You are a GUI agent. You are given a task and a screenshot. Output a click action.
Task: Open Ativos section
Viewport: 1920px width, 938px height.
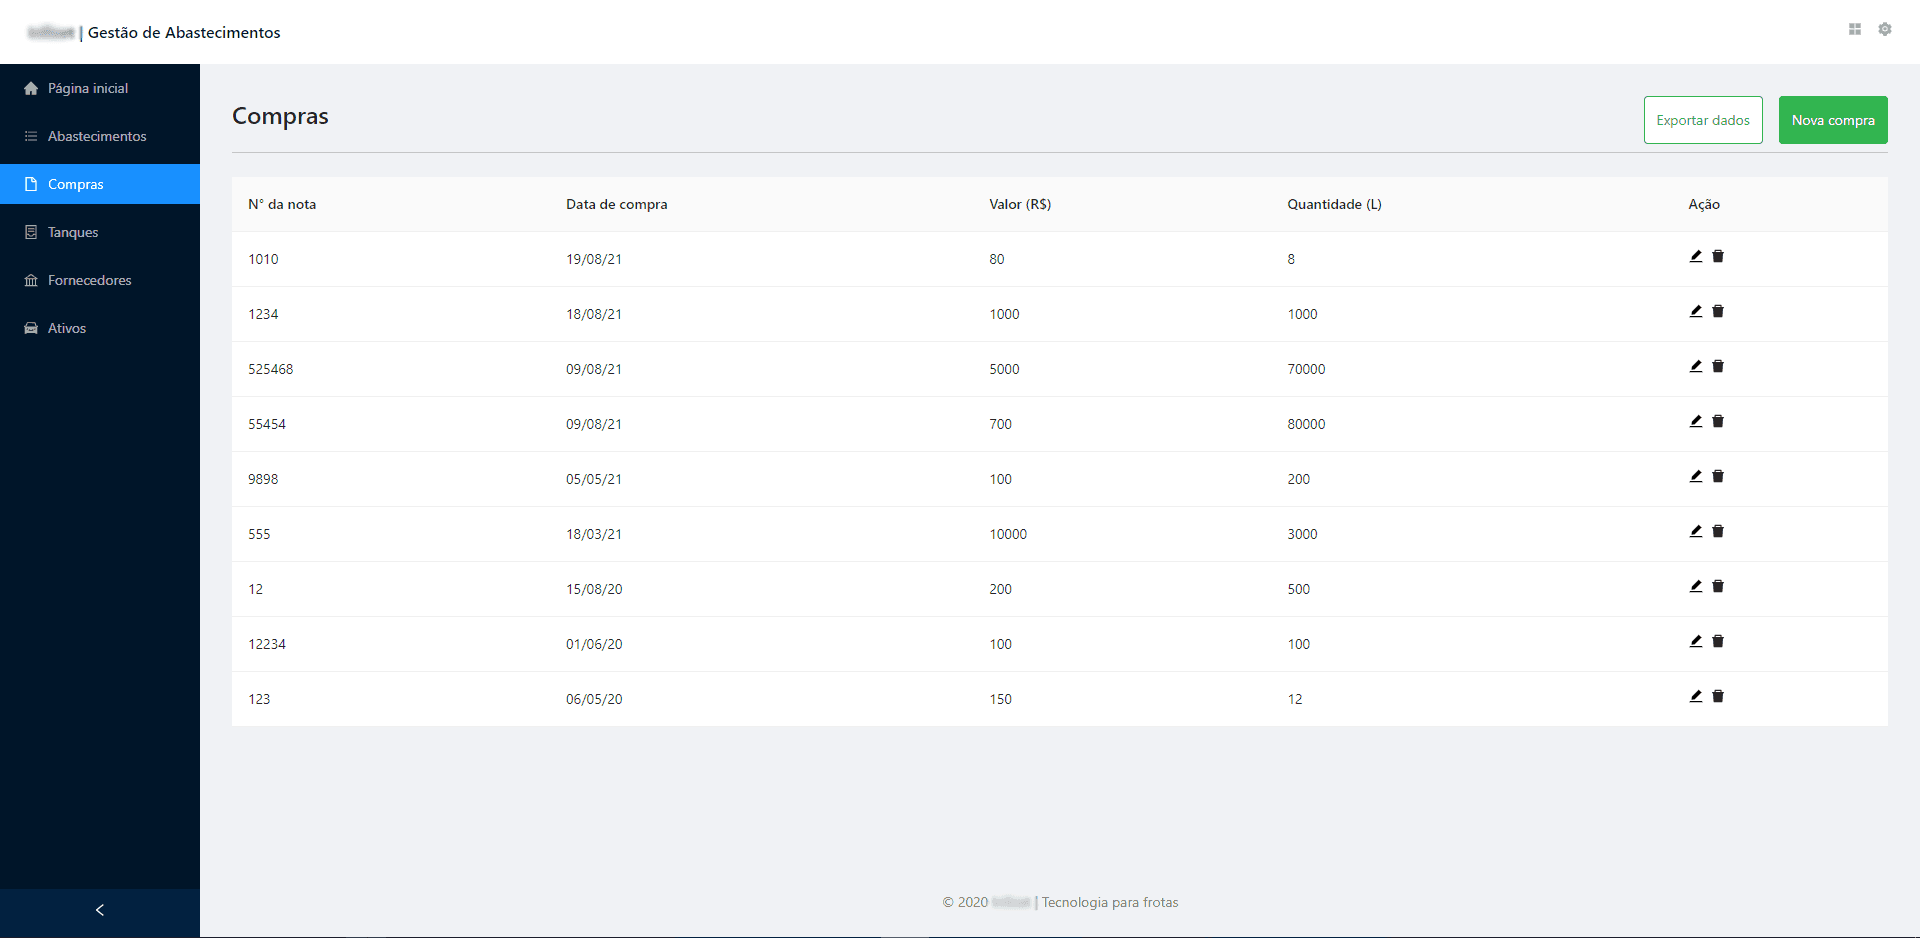[100, 328]
